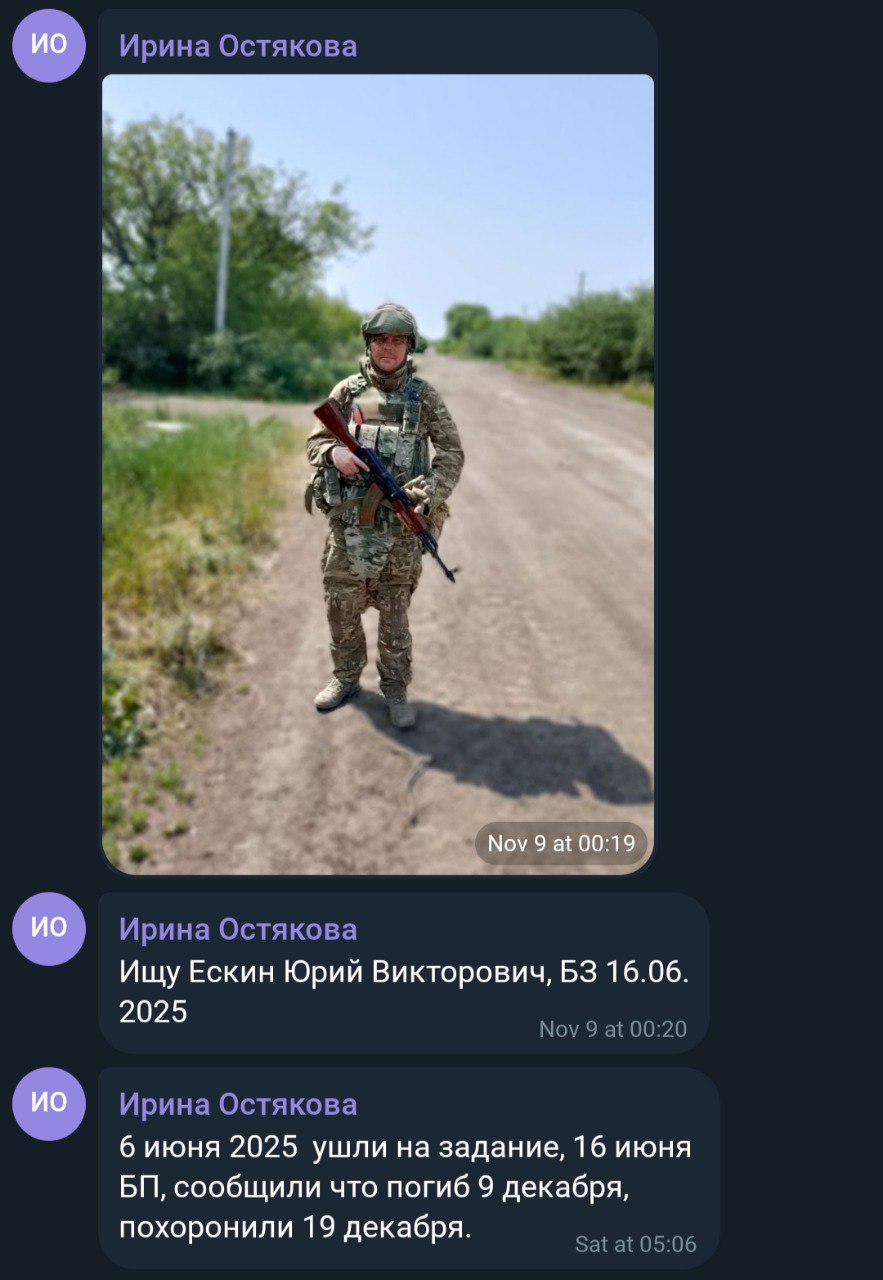The image size is (883, 1280).
Task: Click the Sat at 05:06 timestamp
Action: 636,1244
